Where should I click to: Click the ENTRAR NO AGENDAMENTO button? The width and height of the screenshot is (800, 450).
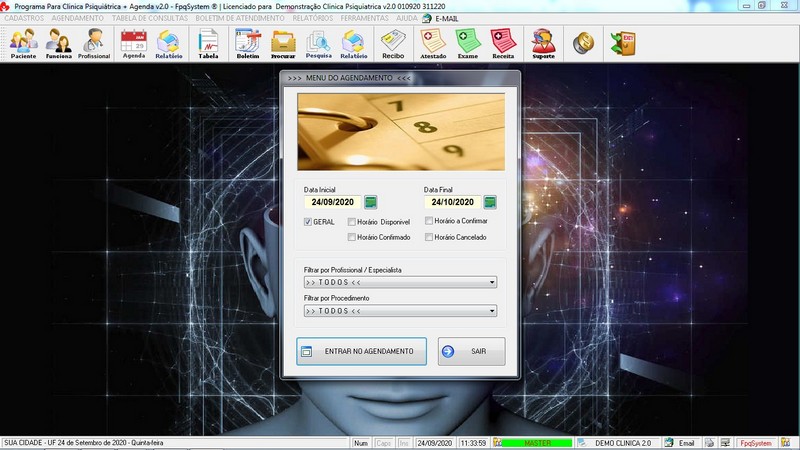(362, 352)
